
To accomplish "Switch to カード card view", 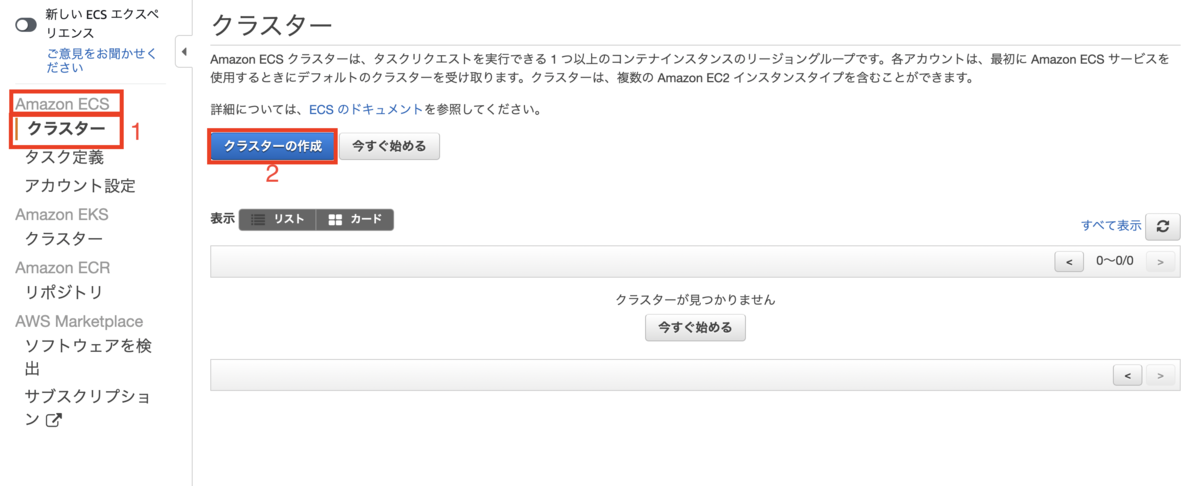I will pos(355,220).
